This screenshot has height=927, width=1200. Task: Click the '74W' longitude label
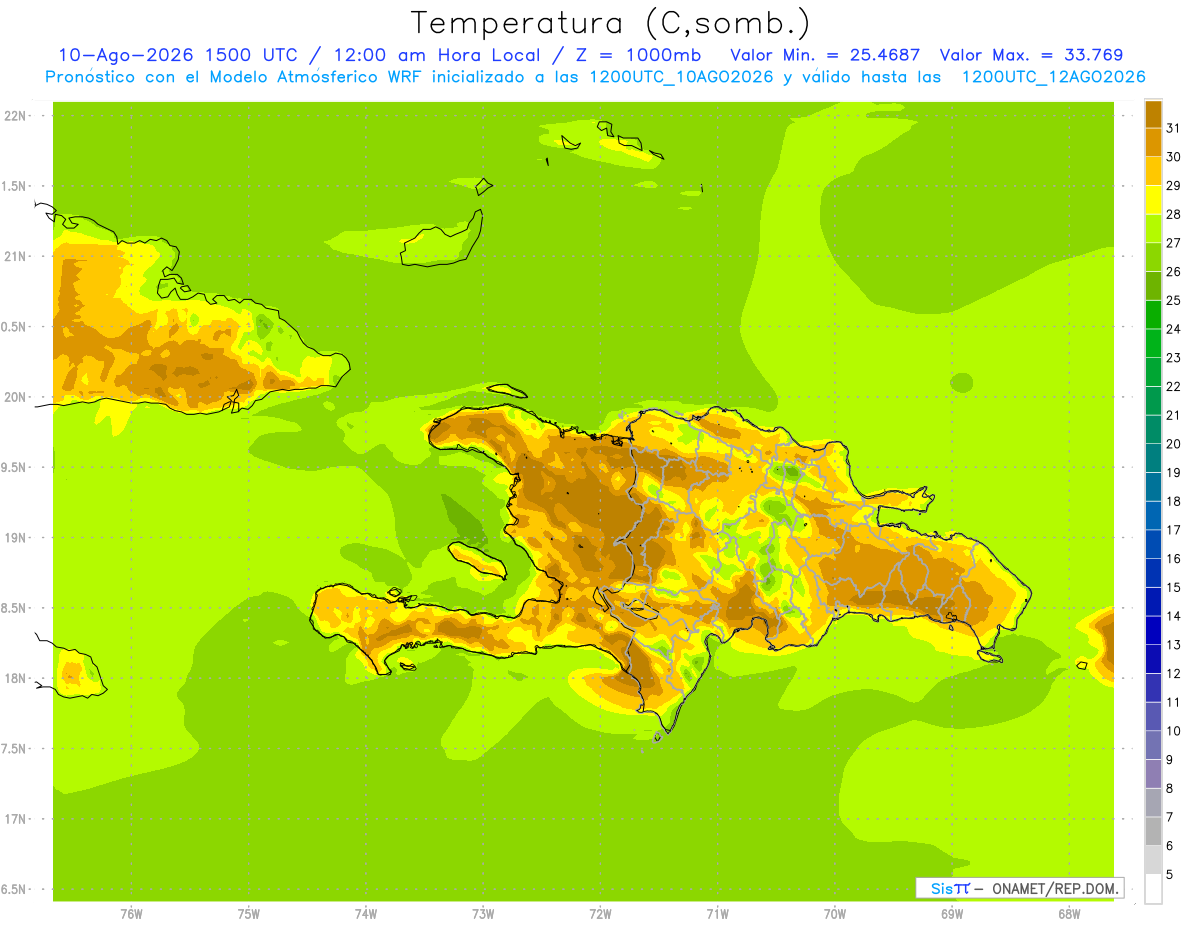point(366,914)
